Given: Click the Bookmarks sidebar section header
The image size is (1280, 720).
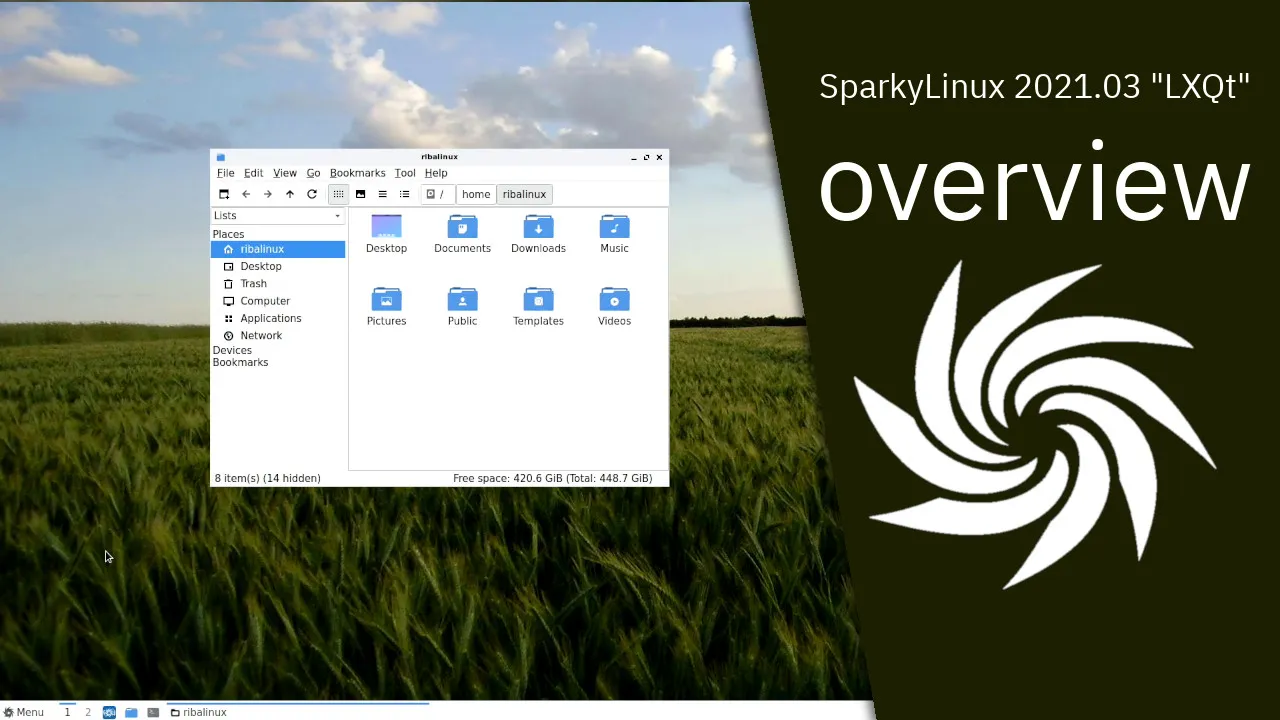Looking at the screenshot, I should pyautogui.click(x=240, y=363).
